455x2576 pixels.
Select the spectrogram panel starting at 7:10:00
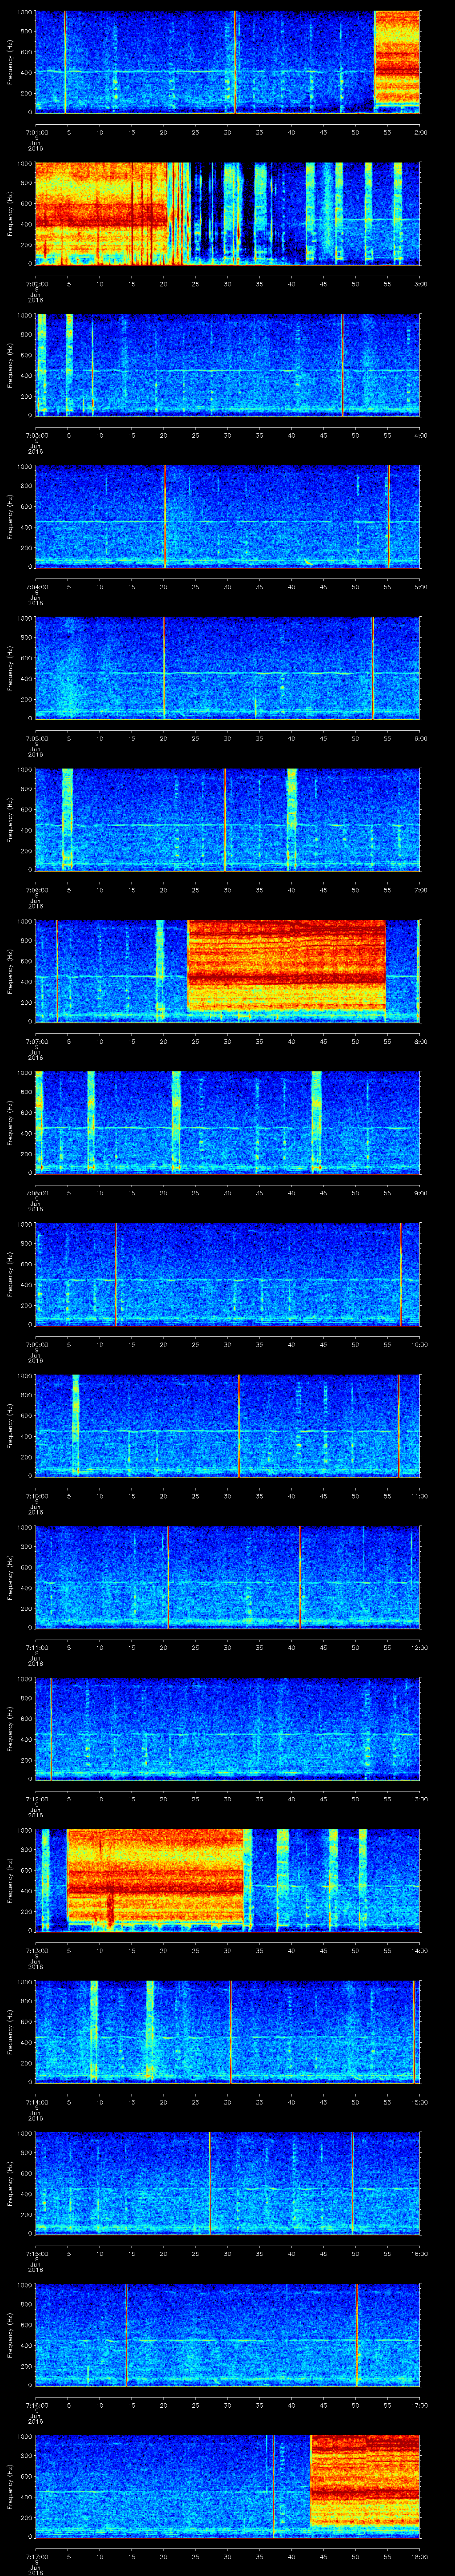[228, 1426]
